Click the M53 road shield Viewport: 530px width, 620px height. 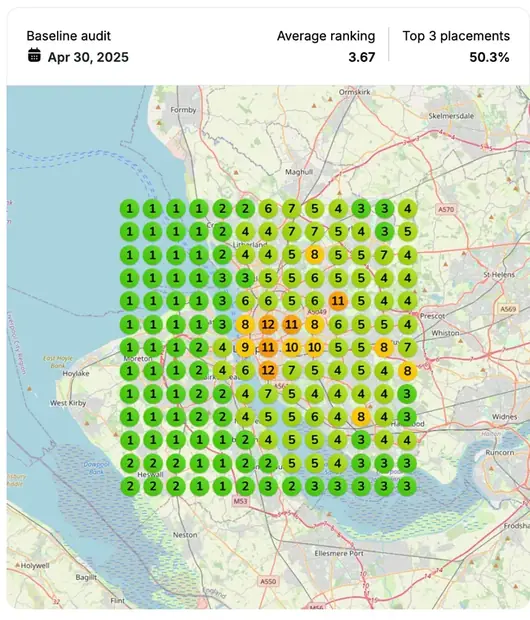coord(240,501)
